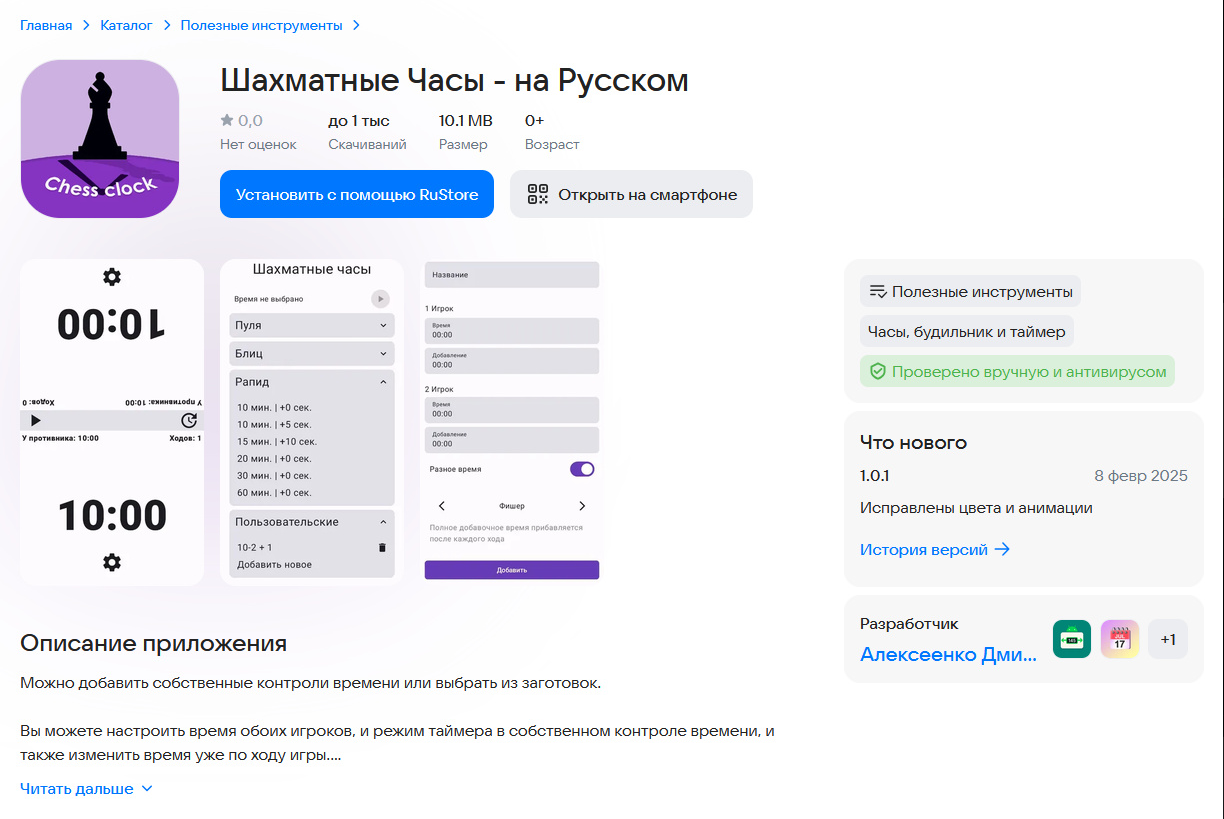Open the second screenshot with time controls list
1224x819 pixels.
click(312, 422)
